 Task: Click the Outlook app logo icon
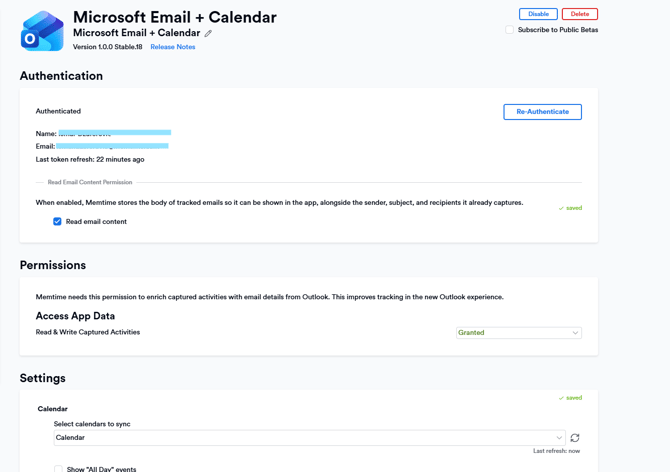[42, 31]
